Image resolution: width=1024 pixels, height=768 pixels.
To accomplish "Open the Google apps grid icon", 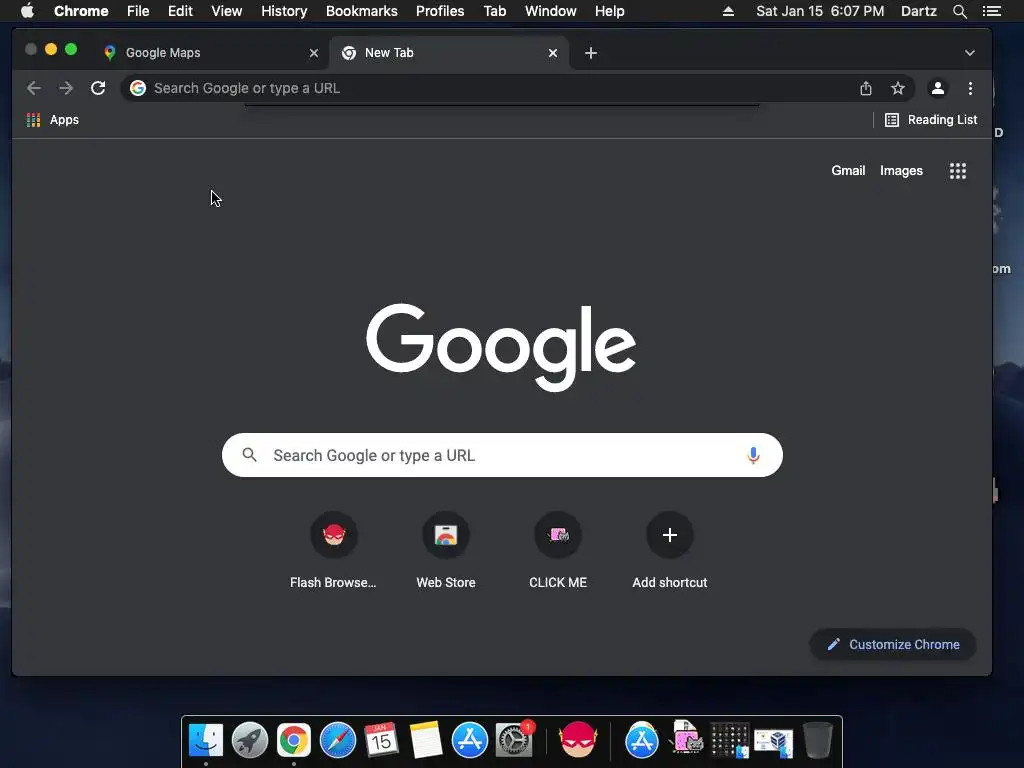I will coord(958,171).
